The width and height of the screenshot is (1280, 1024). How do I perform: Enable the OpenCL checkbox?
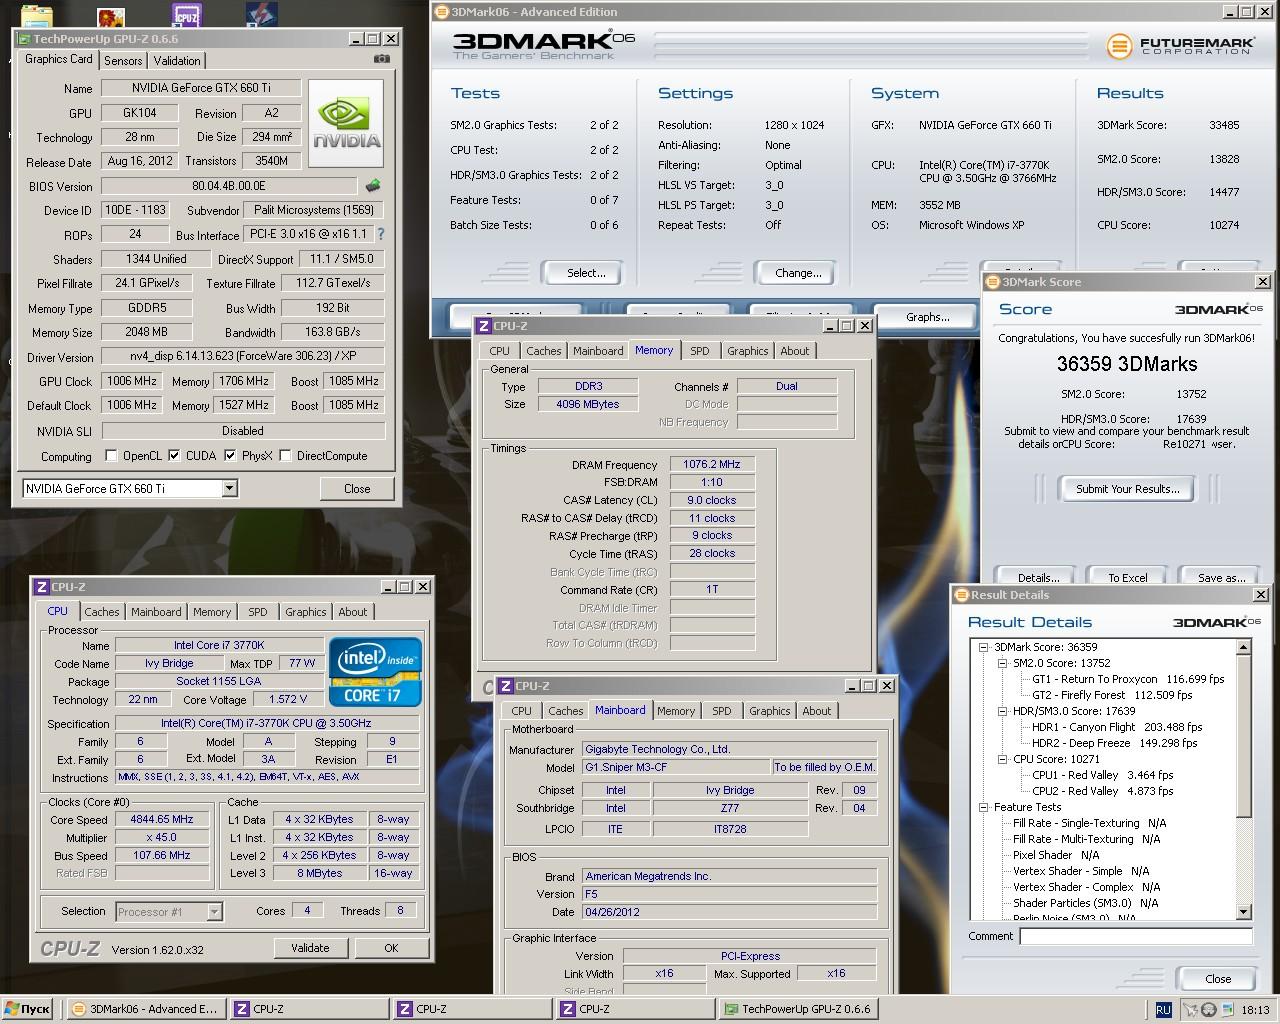point(112,456)
